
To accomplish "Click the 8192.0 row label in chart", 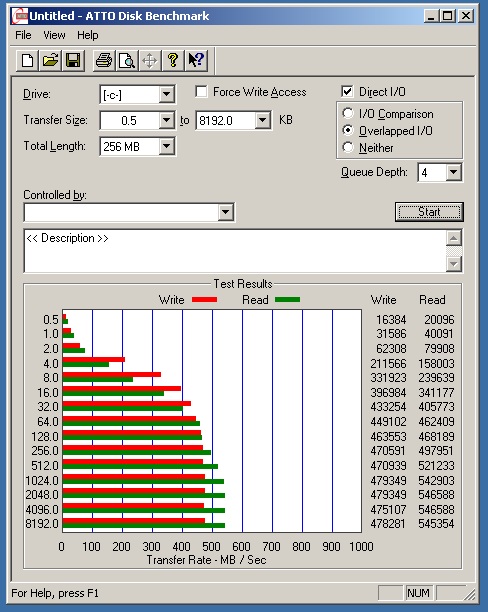I will [42, 523].
